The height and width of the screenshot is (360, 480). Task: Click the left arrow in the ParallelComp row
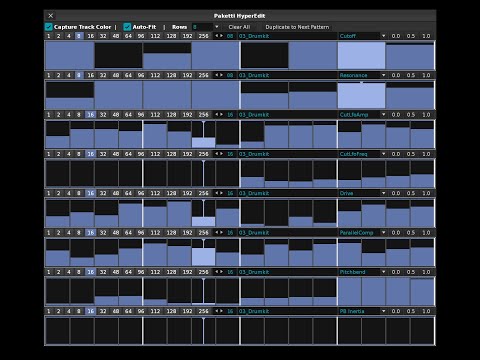coord(217,232)
